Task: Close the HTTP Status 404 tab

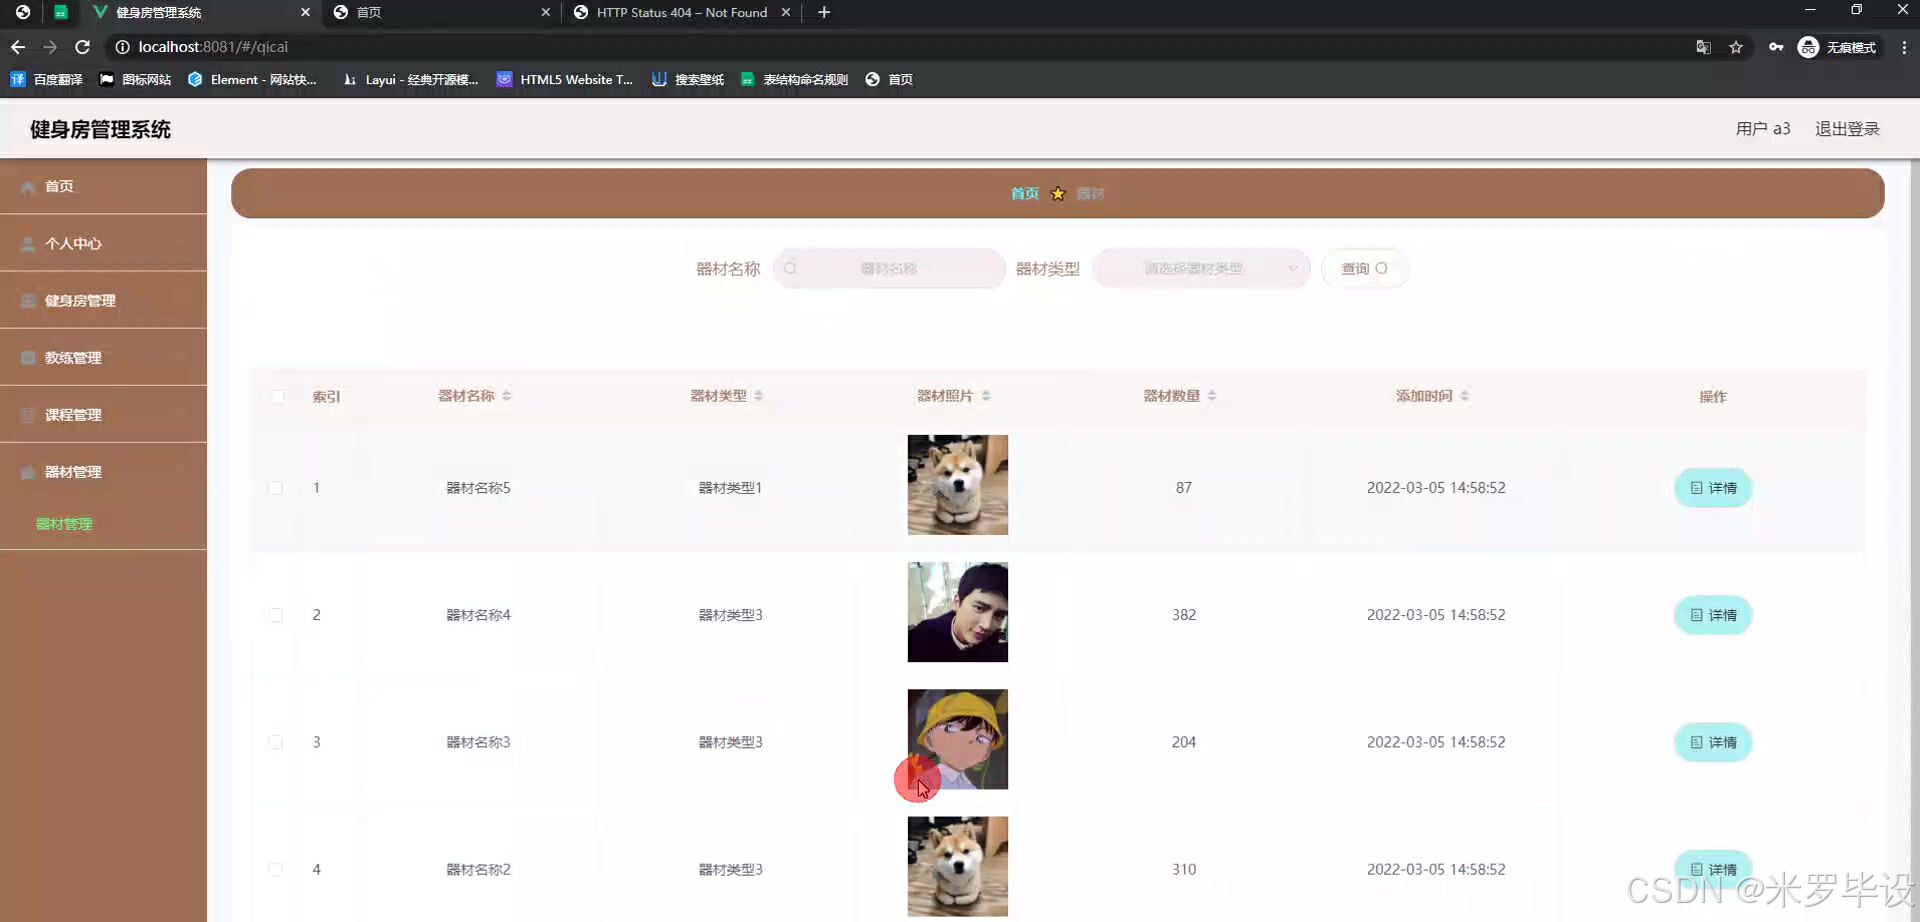Action: click(x=786, y=12)
